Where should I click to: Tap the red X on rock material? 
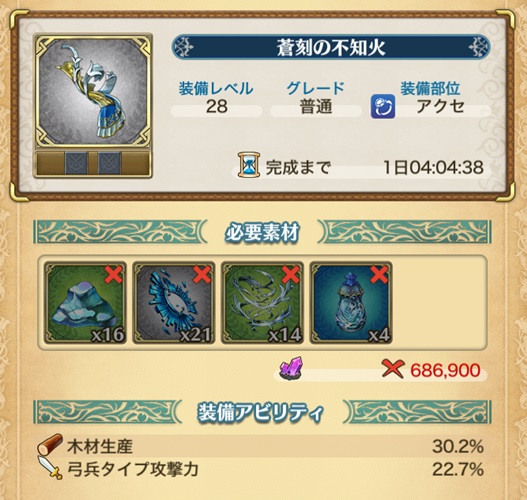[x=114, y=275]
